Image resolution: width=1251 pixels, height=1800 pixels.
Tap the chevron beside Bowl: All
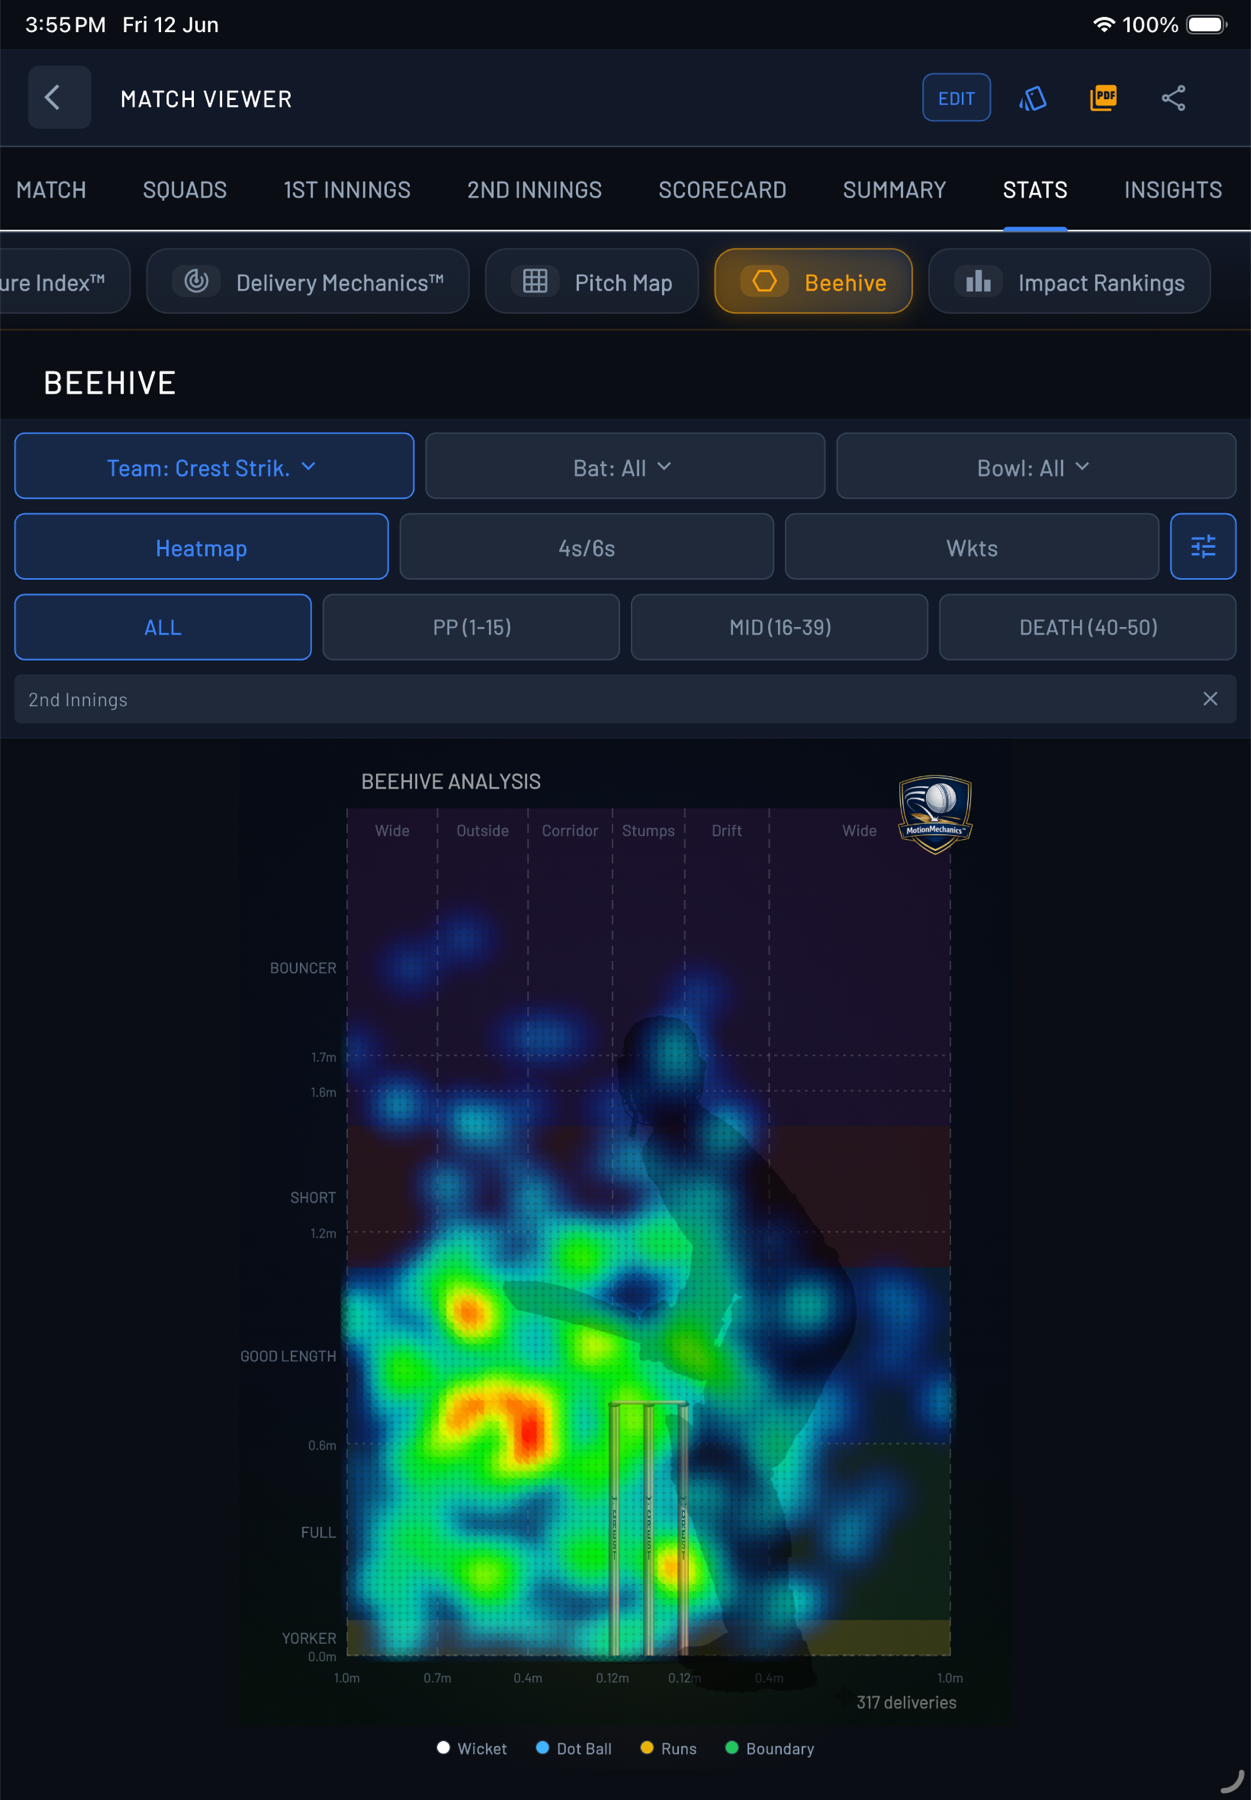[1083, 466]
